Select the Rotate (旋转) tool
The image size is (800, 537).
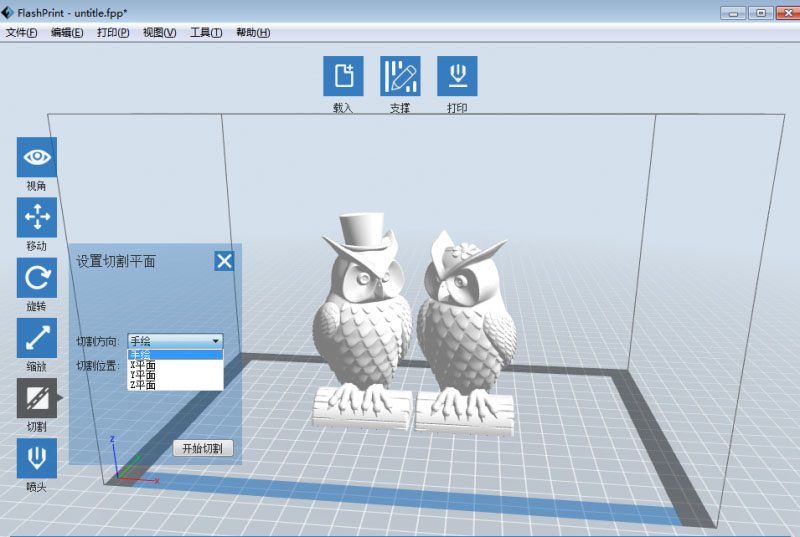pyautogui.click(x=37, y=277)
